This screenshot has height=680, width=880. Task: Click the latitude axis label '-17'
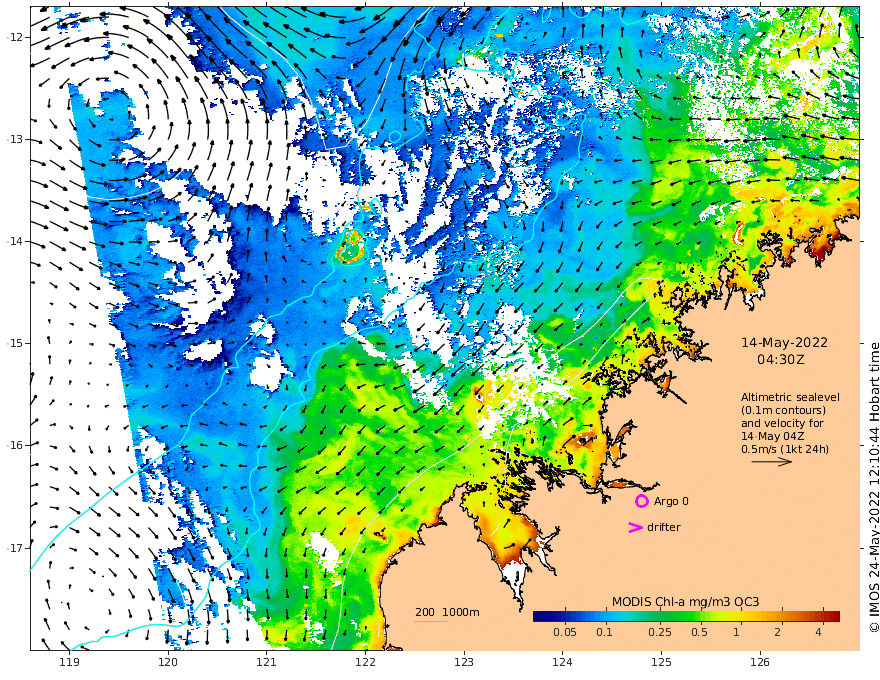pyautogui.click(x=15, y=548)
